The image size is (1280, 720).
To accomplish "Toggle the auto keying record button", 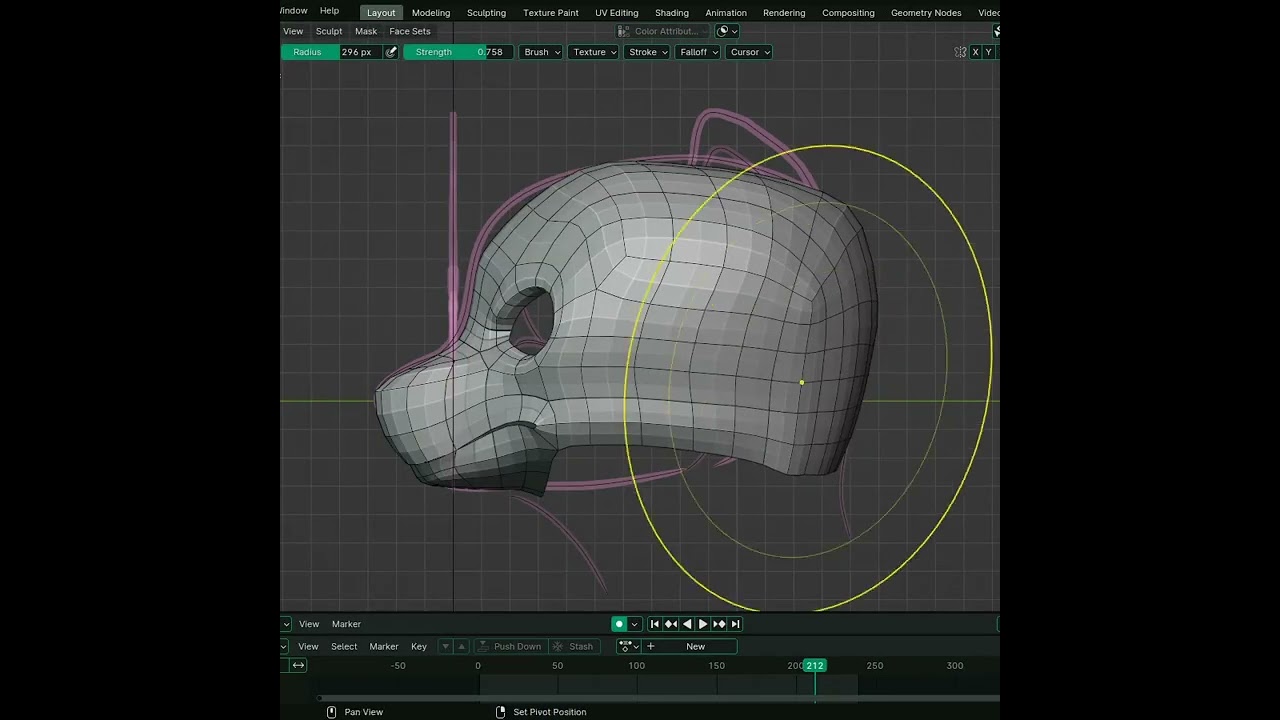I will (x=619, y=624).
